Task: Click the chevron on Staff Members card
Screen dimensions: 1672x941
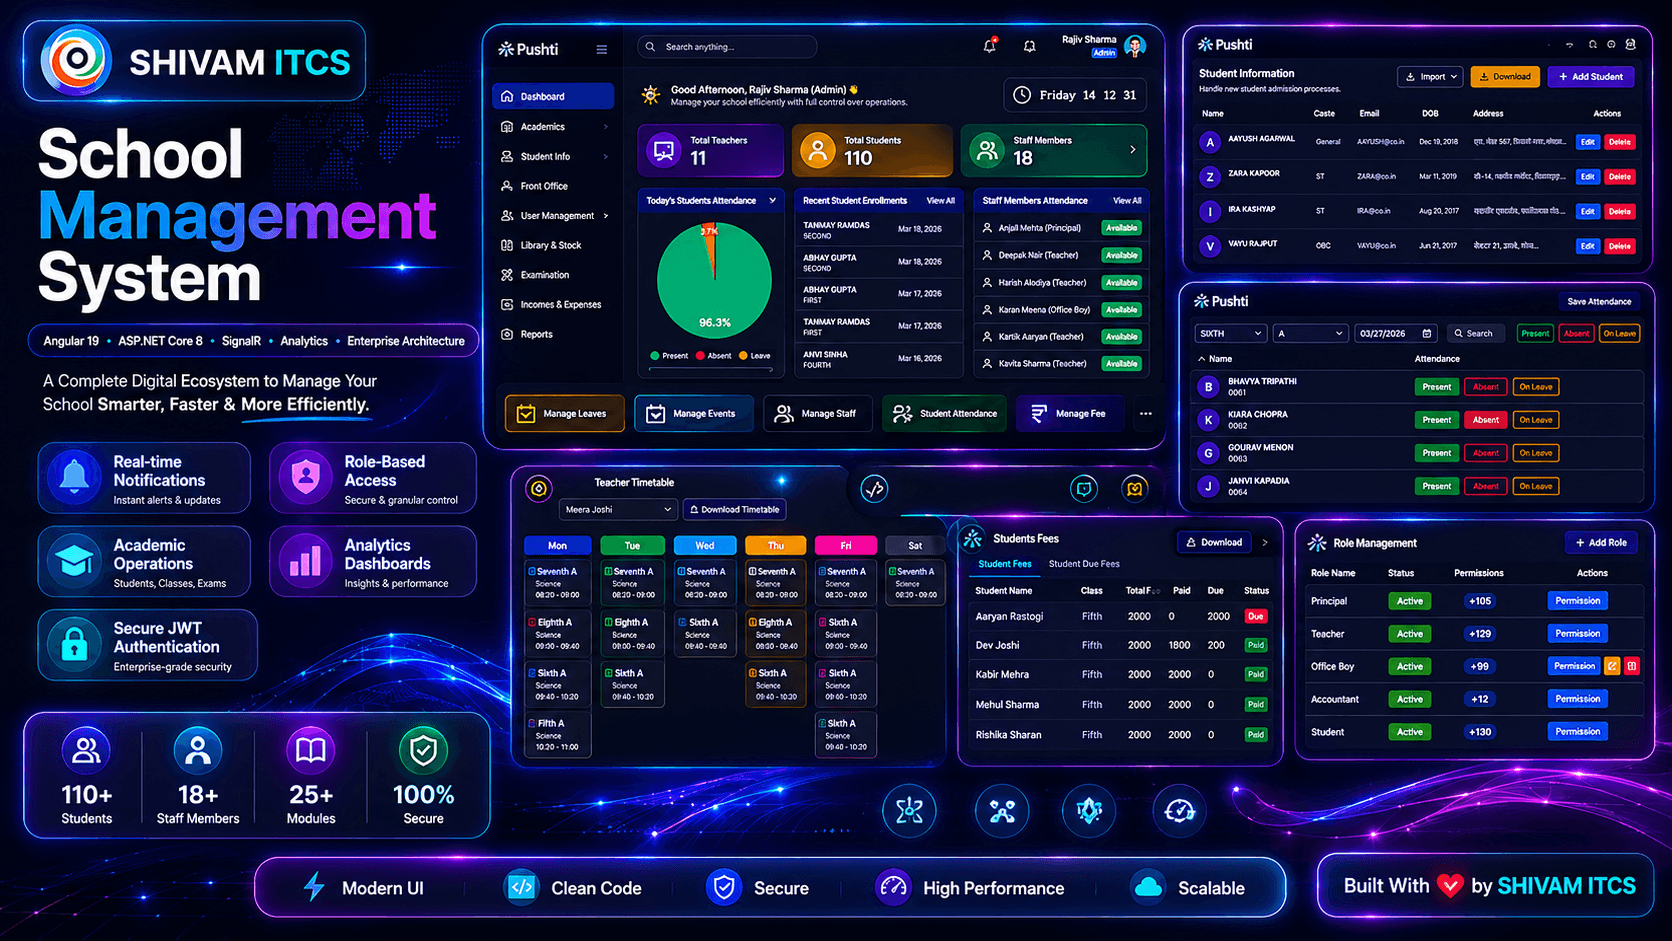Action: pyautogui.click(x=1132, y=149)
